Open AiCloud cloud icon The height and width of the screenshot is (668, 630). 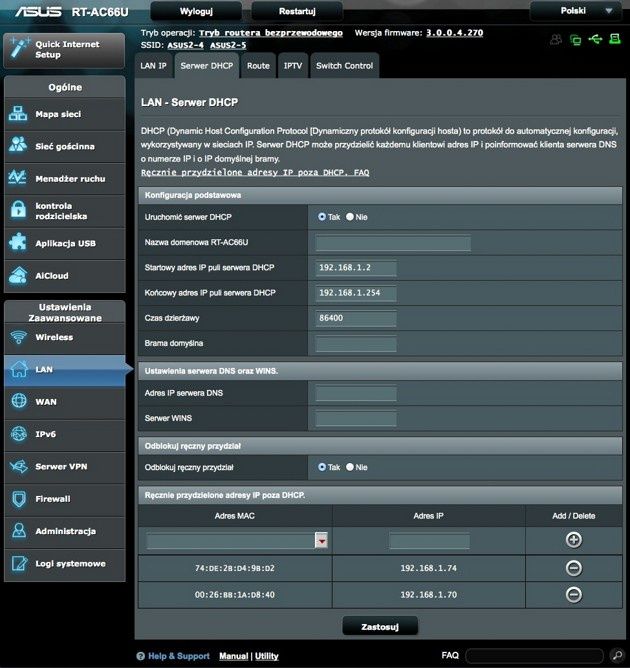click(x=18, y=275)
